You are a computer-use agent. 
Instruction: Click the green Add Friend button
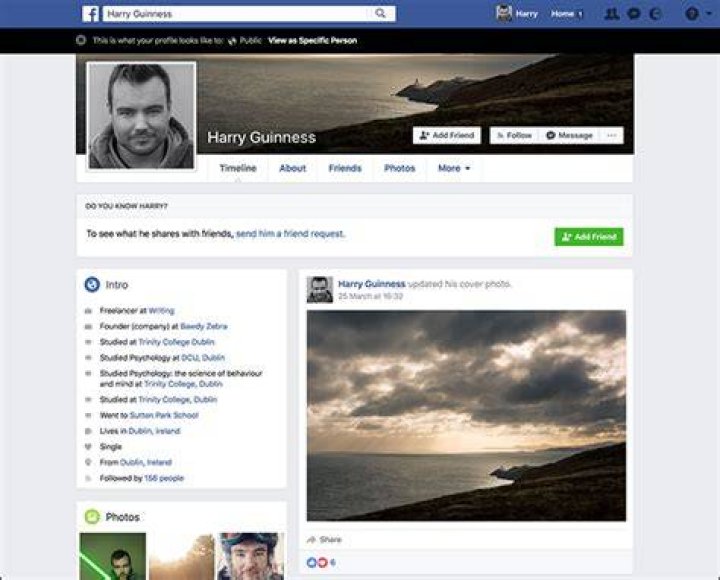589,237
